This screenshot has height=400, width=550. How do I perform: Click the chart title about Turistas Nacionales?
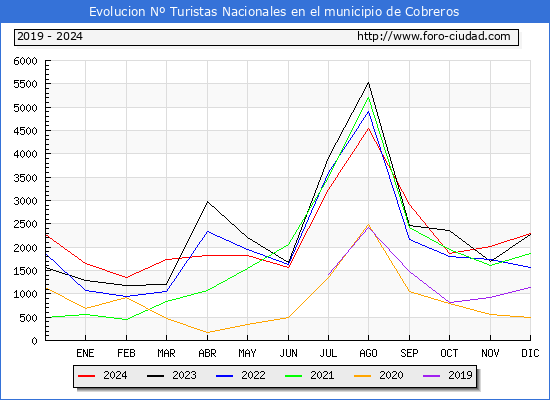[x=274, y=12]
